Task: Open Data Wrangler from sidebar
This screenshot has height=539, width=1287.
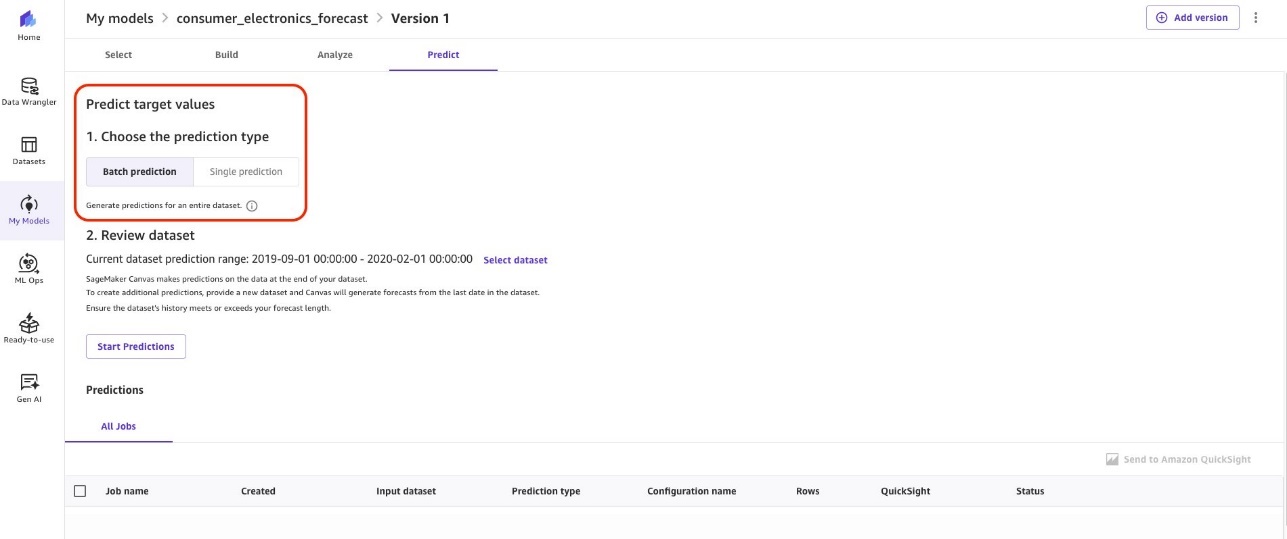Action: coord(29,91)
